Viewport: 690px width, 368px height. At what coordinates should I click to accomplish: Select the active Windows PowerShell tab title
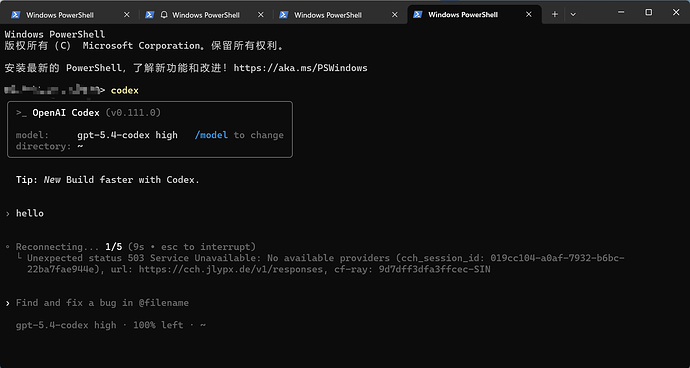click(x=463, y=15)
